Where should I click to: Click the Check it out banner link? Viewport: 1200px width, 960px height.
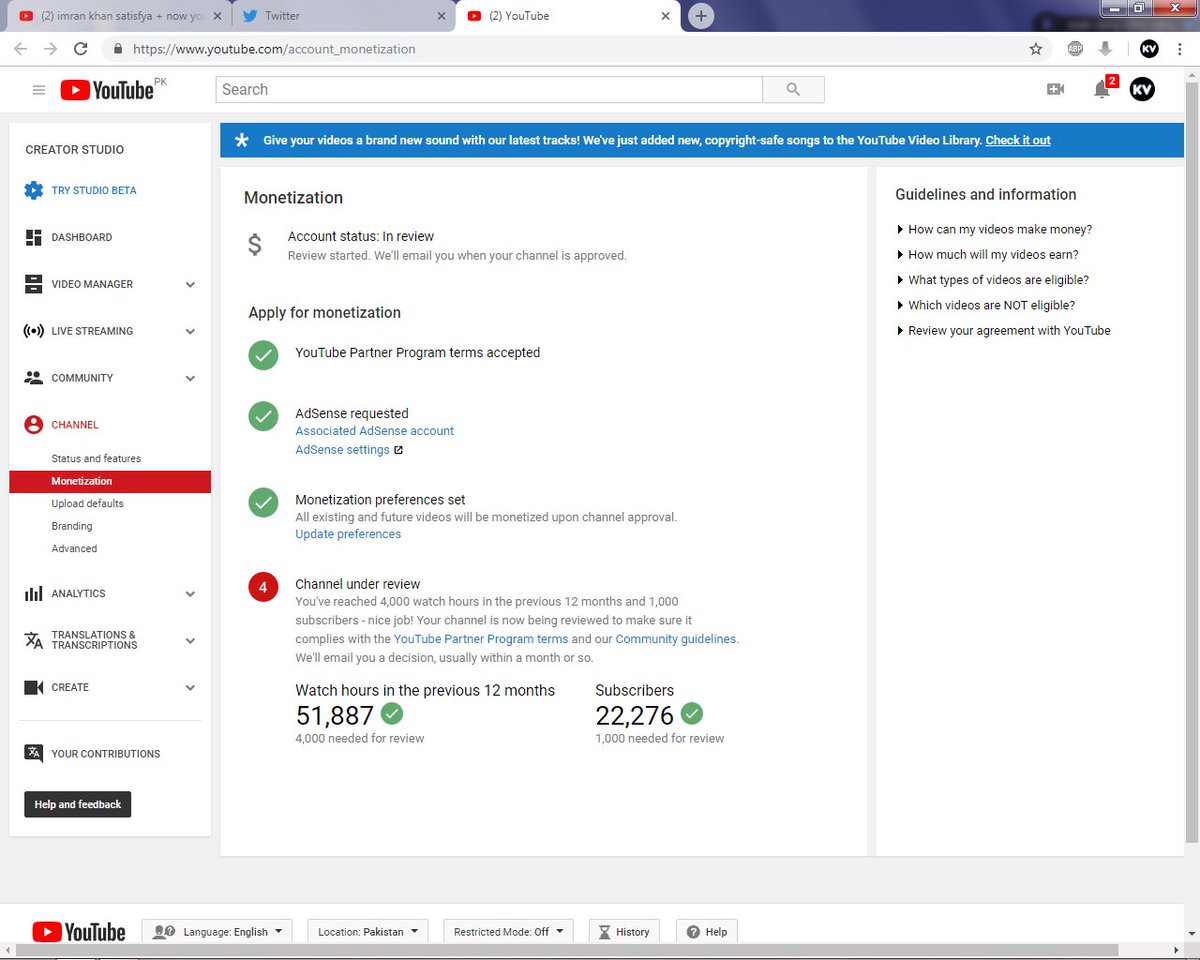pos(1018,140)
